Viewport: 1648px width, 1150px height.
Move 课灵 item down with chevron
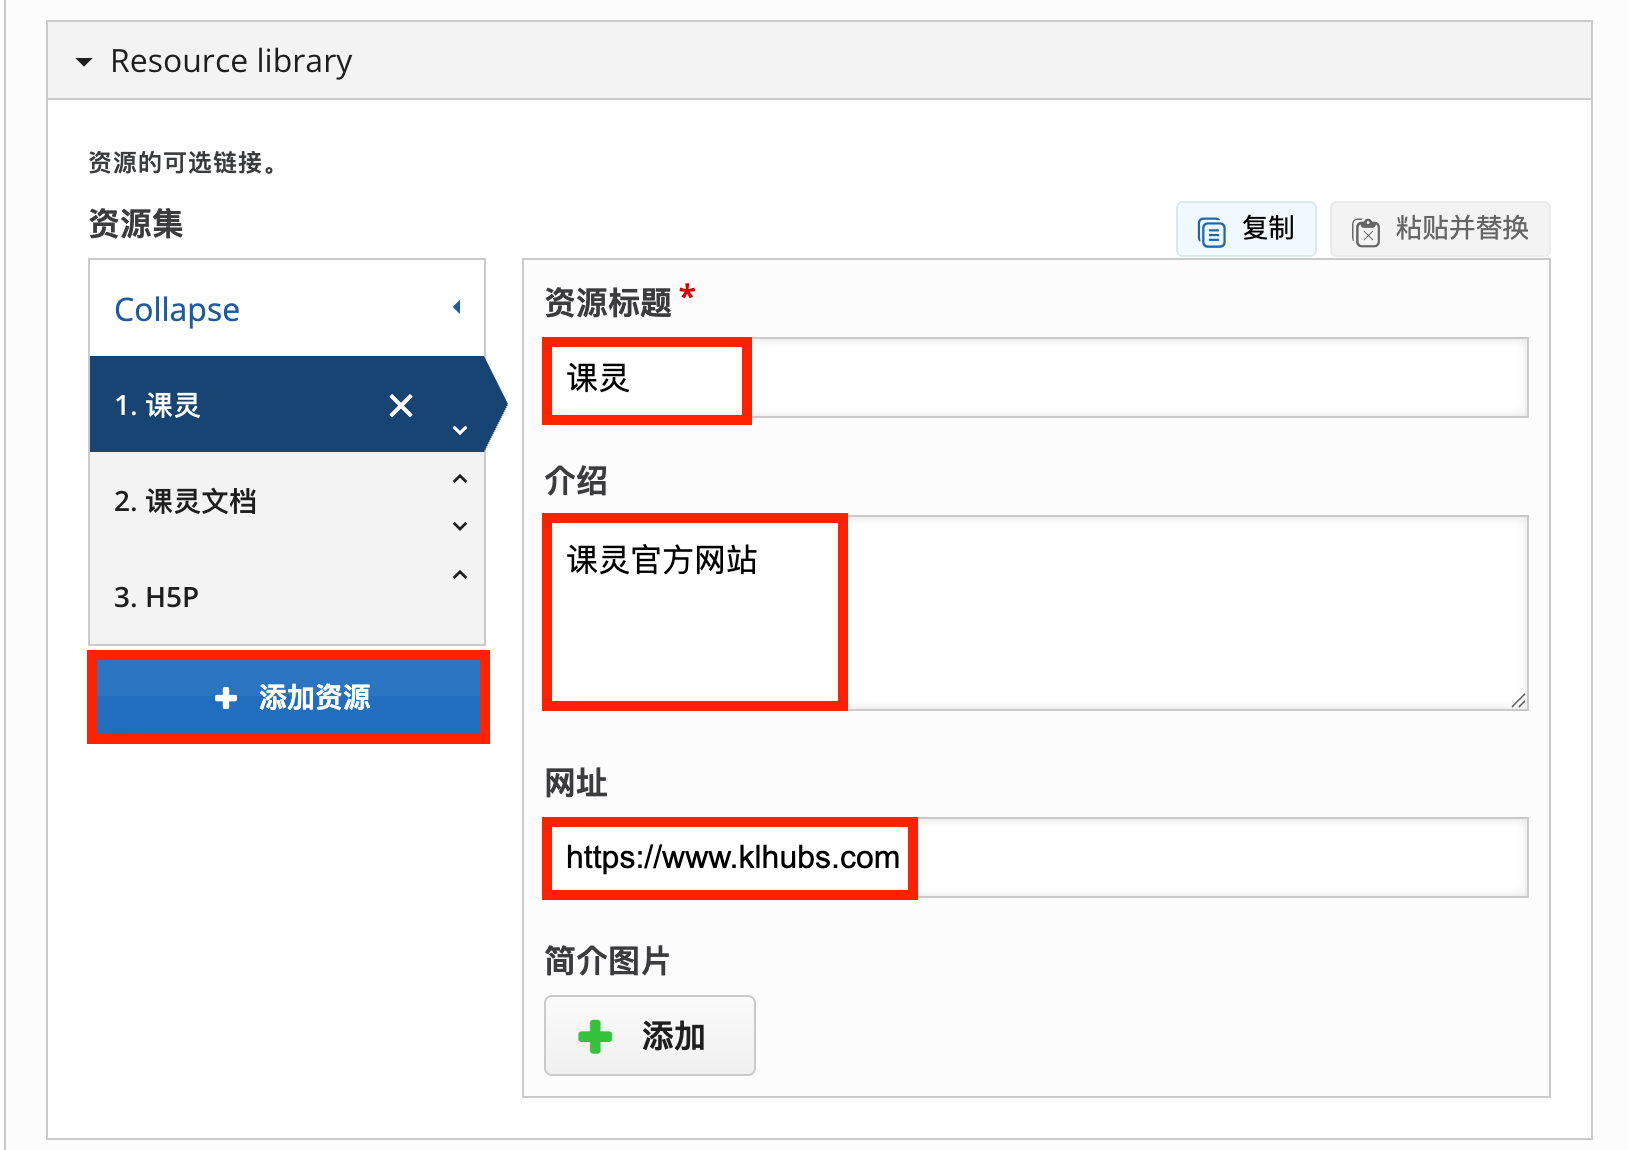coord(460,430)
